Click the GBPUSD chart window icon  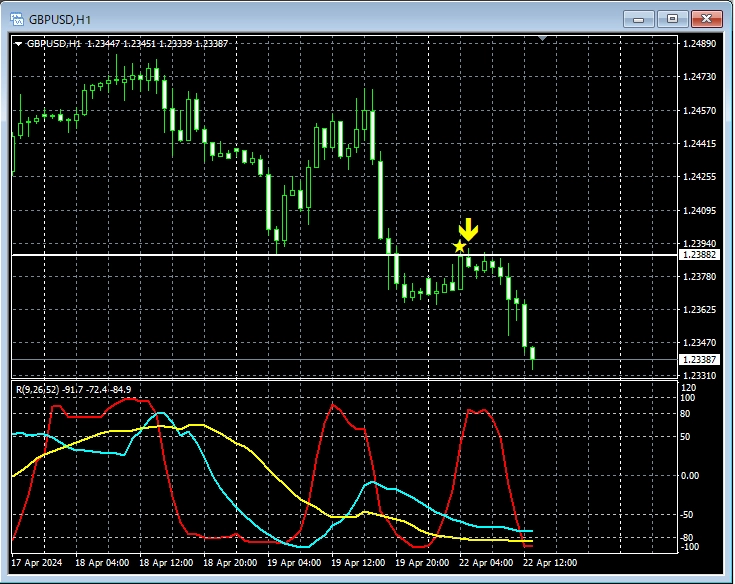[17, 18]
